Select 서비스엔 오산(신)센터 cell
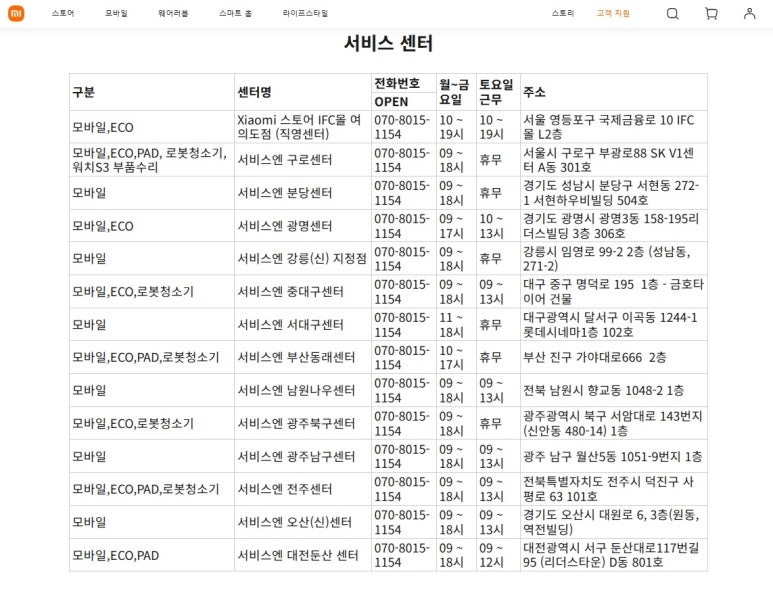773x589 pixels. point(303,522)
